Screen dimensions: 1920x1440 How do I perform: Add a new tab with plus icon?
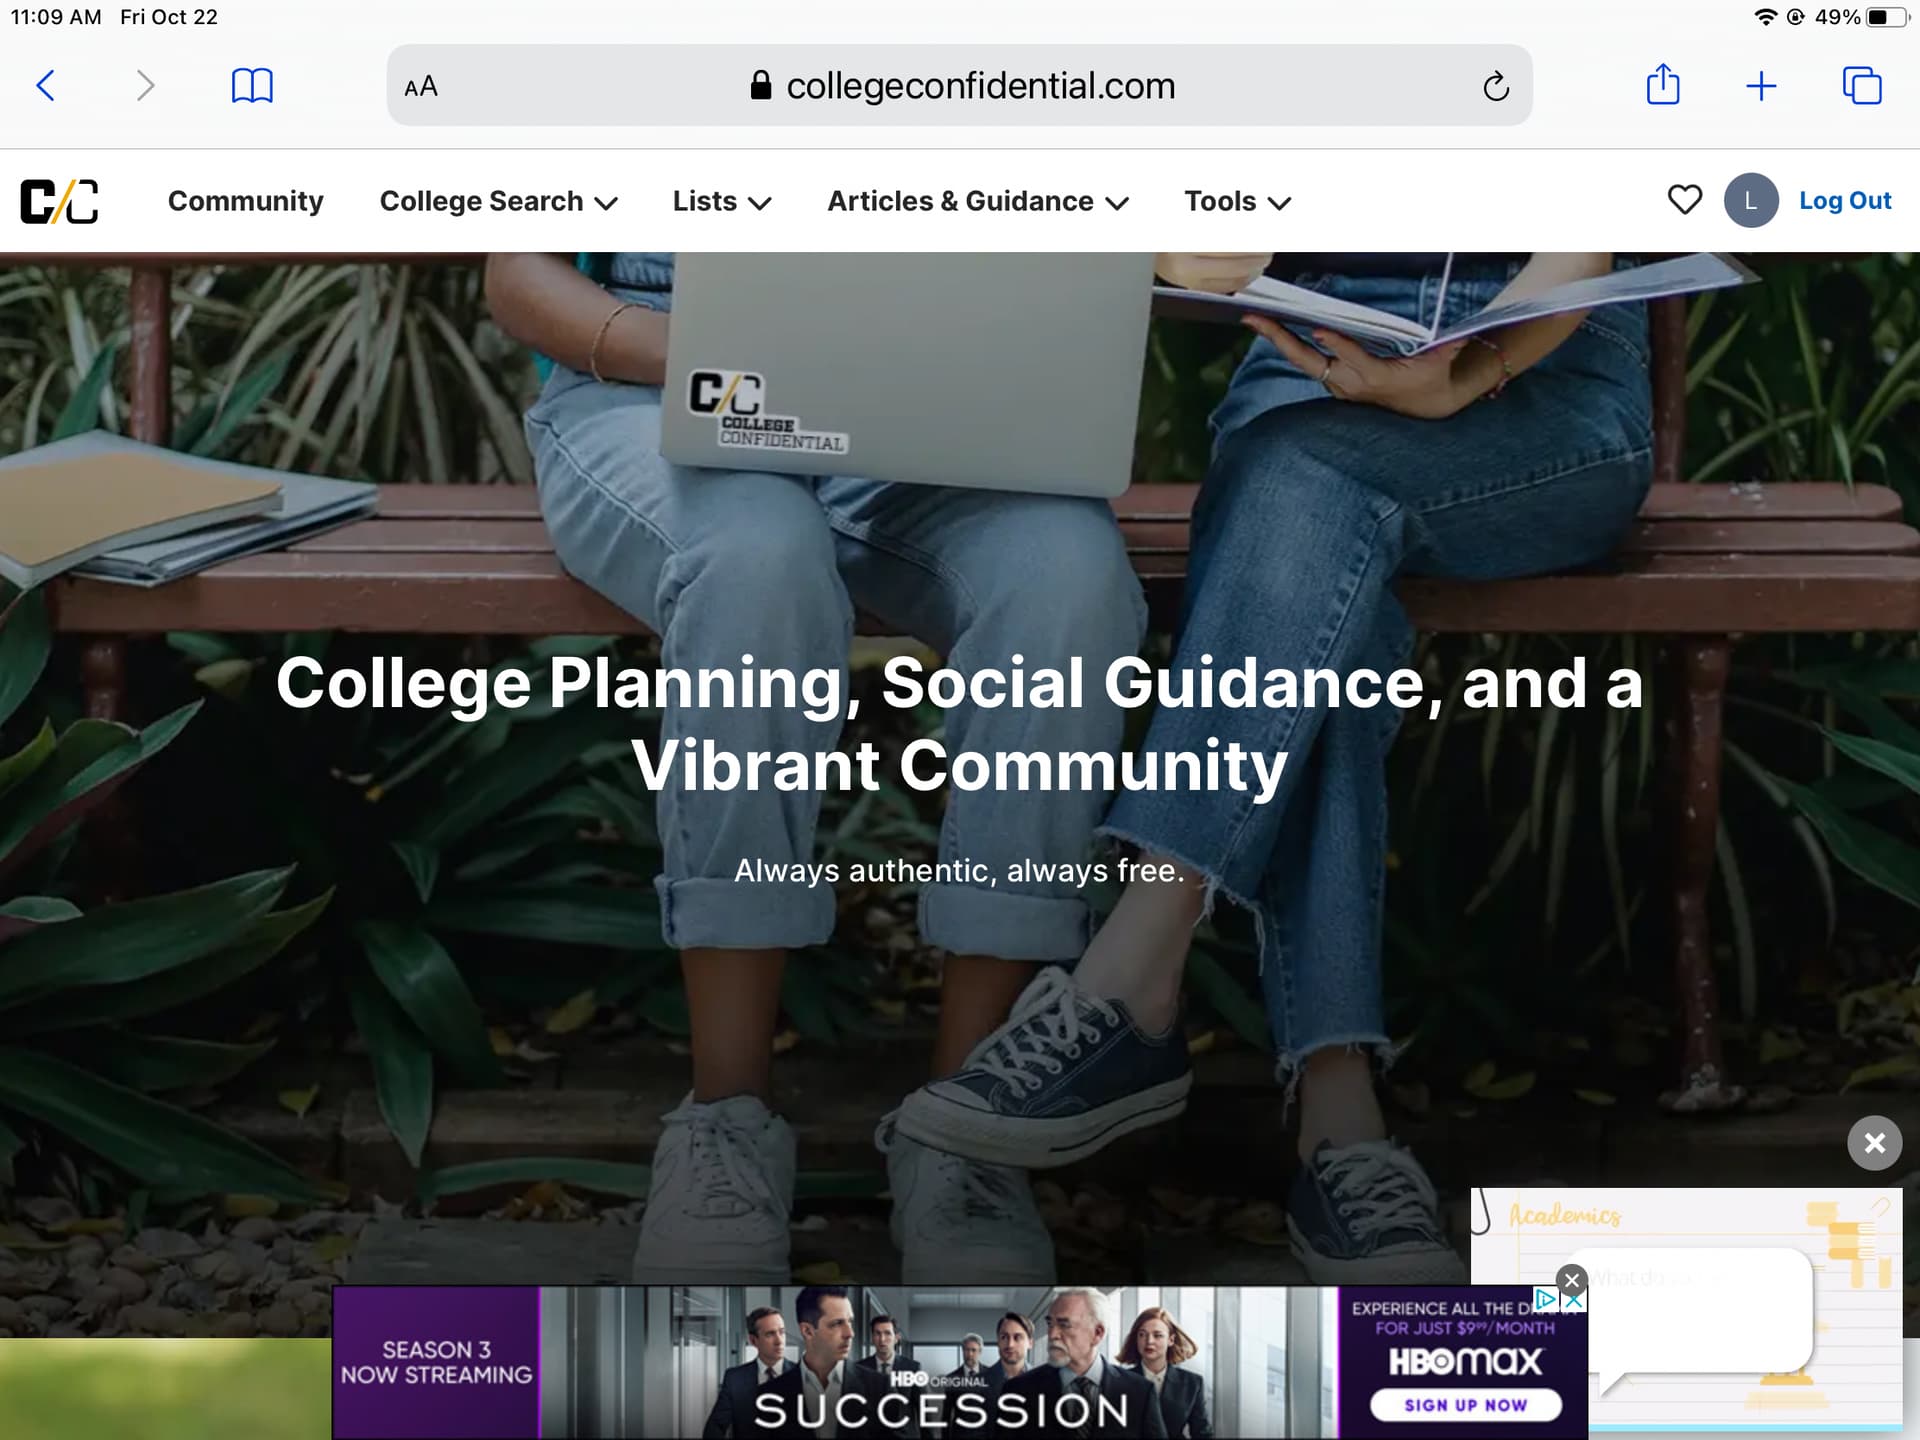(1761, 86)
